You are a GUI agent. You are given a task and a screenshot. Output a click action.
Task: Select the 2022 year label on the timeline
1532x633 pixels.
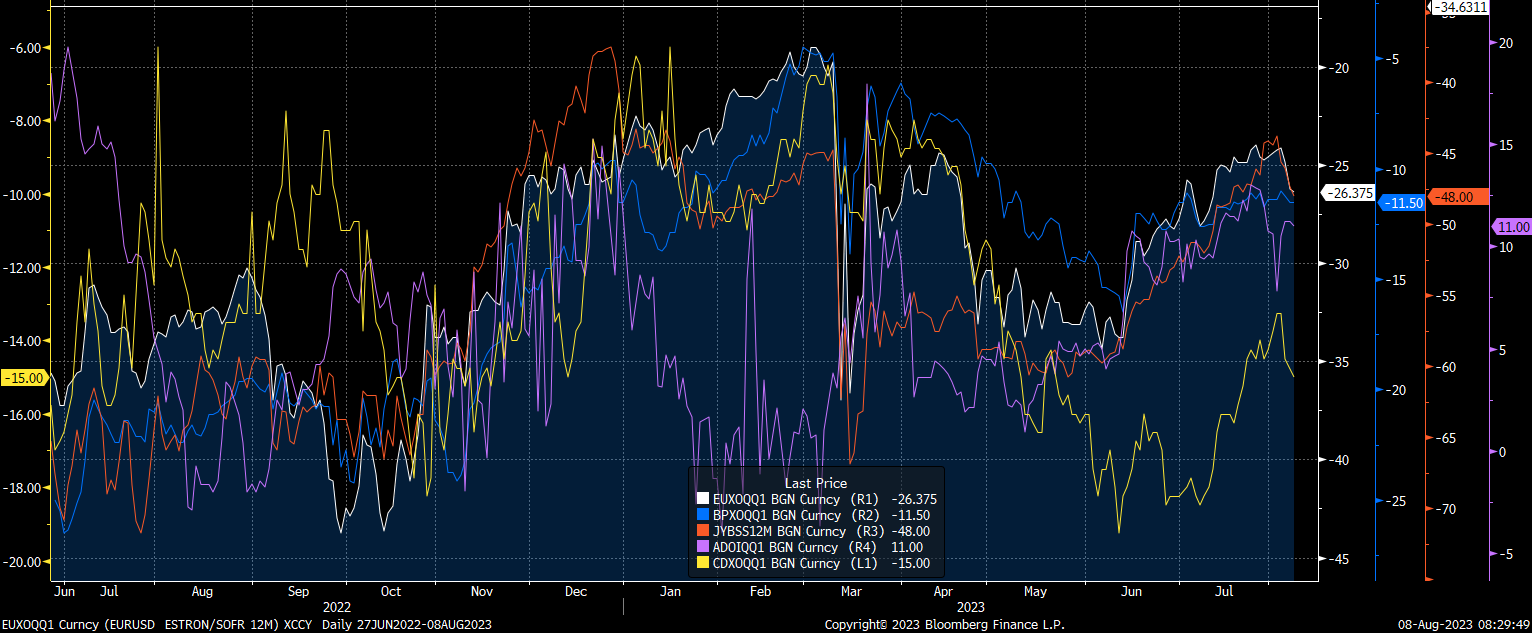coord(337,607)
